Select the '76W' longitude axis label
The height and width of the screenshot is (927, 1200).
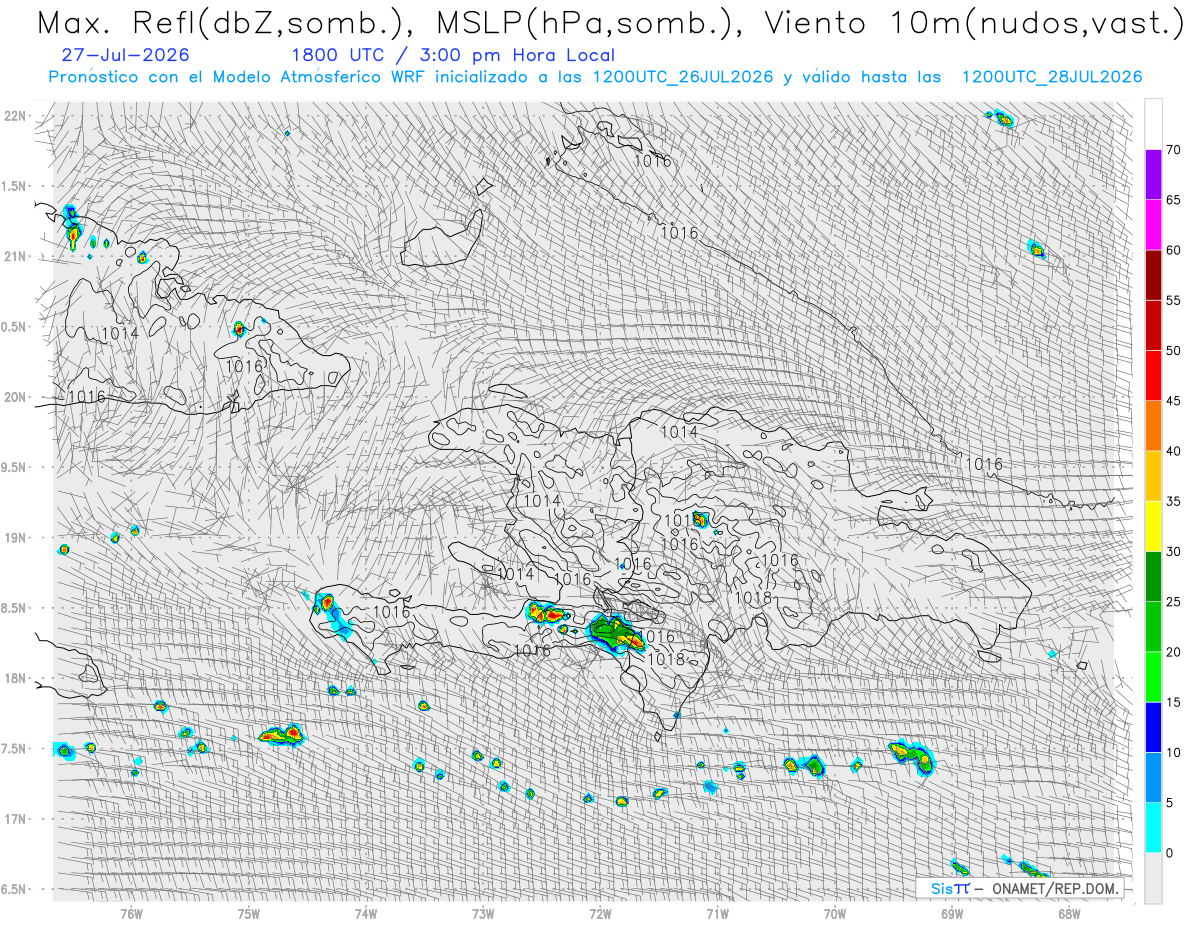[x=131, y=913]
